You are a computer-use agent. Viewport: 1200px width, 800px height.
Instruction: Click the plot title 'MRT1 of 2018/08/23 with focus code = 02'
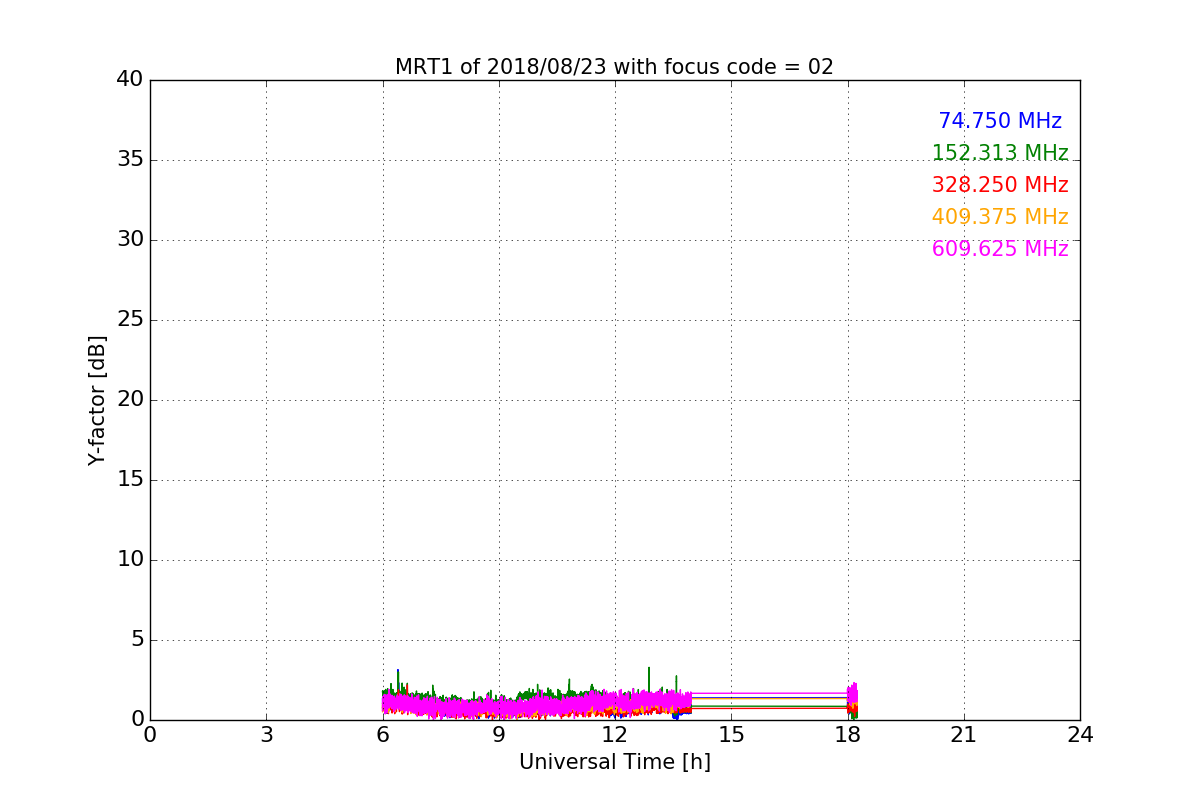[614, 67]
